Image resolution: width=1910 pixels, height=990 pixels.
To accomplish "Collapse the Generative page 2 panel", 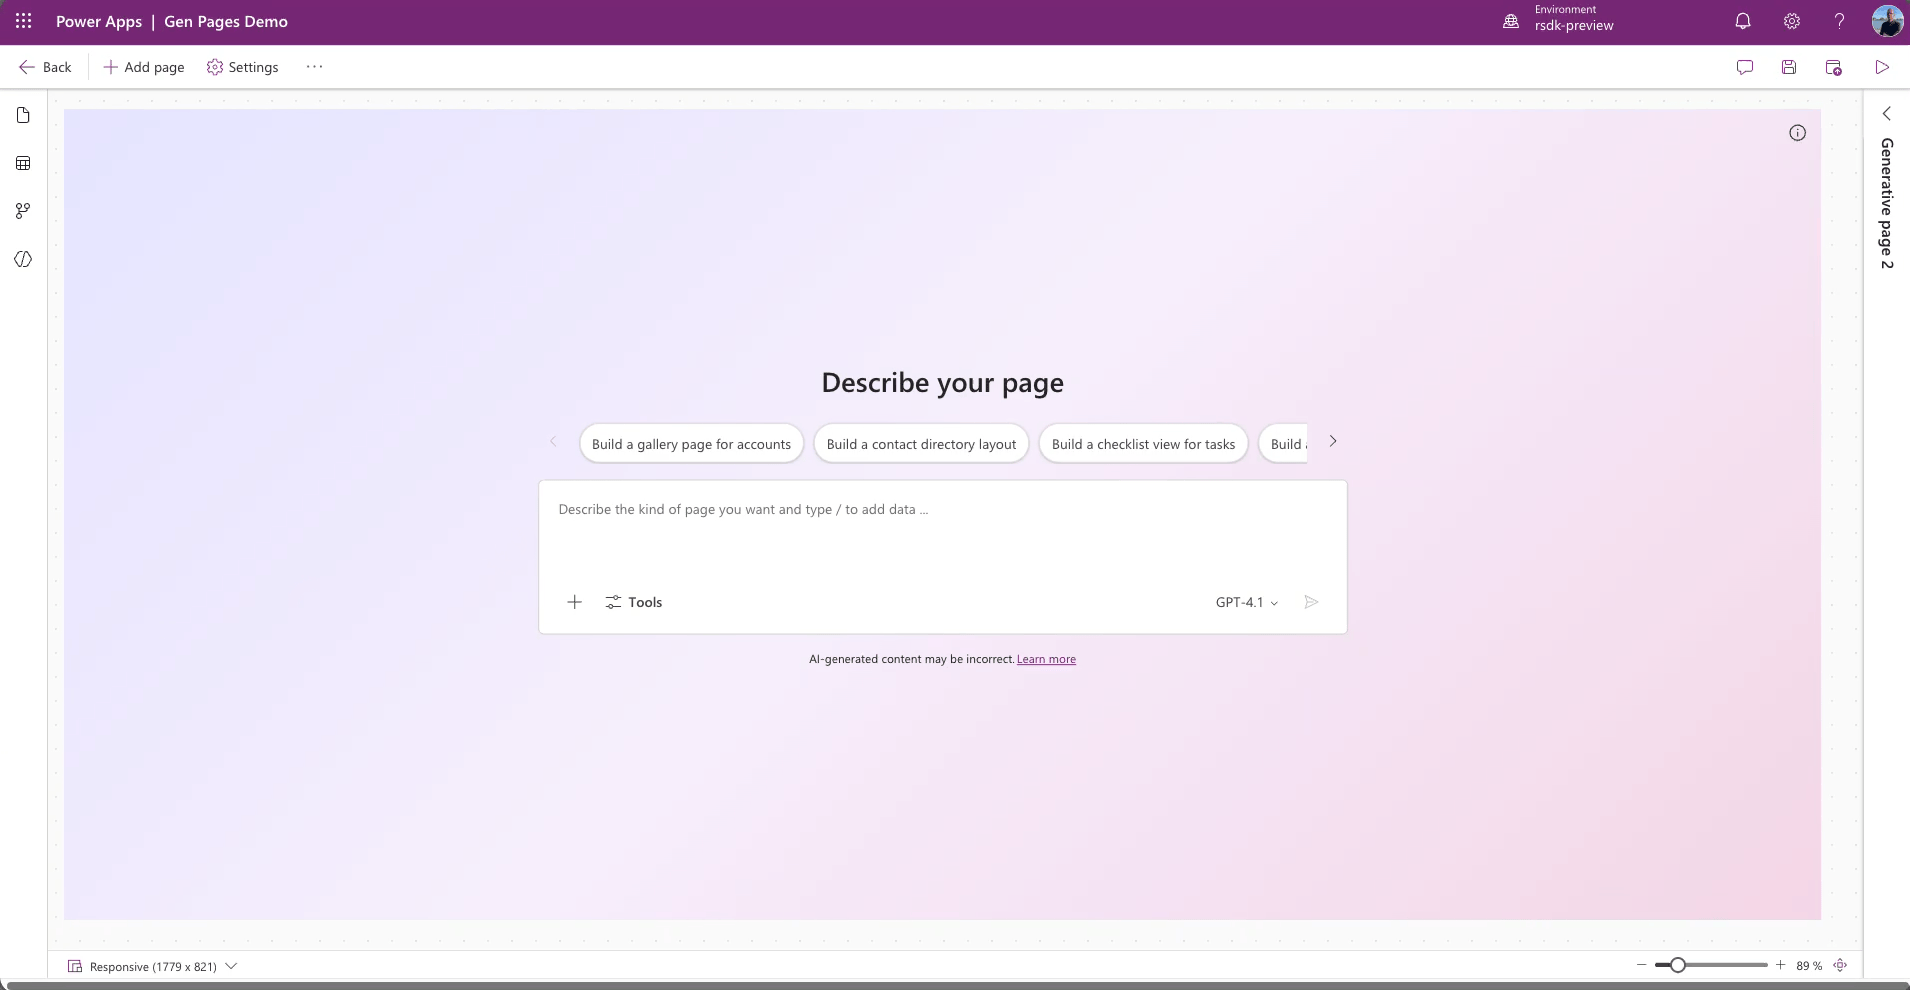I will (x=1886, y=113).
